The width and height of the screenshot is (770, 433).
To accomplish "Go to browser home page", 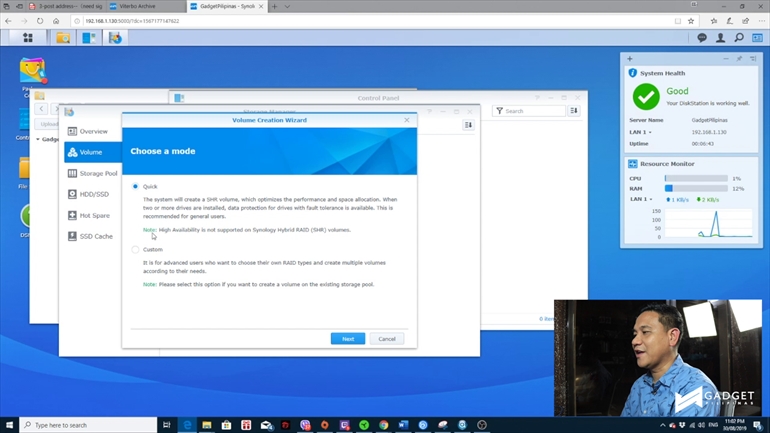I will [x=56, y=21].
